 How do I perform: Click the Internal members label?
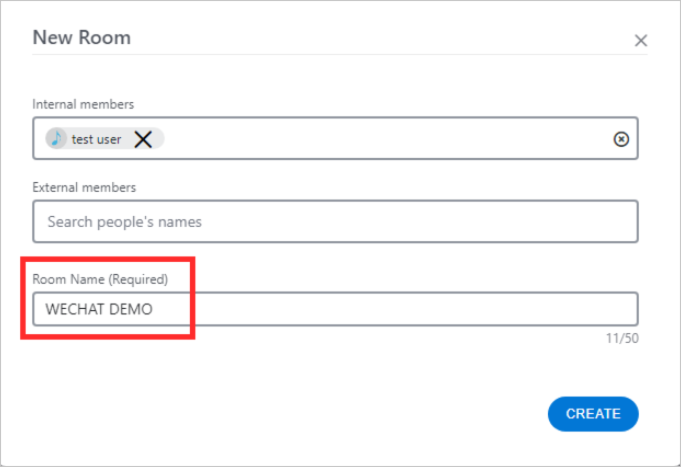[x=83, y=104]
